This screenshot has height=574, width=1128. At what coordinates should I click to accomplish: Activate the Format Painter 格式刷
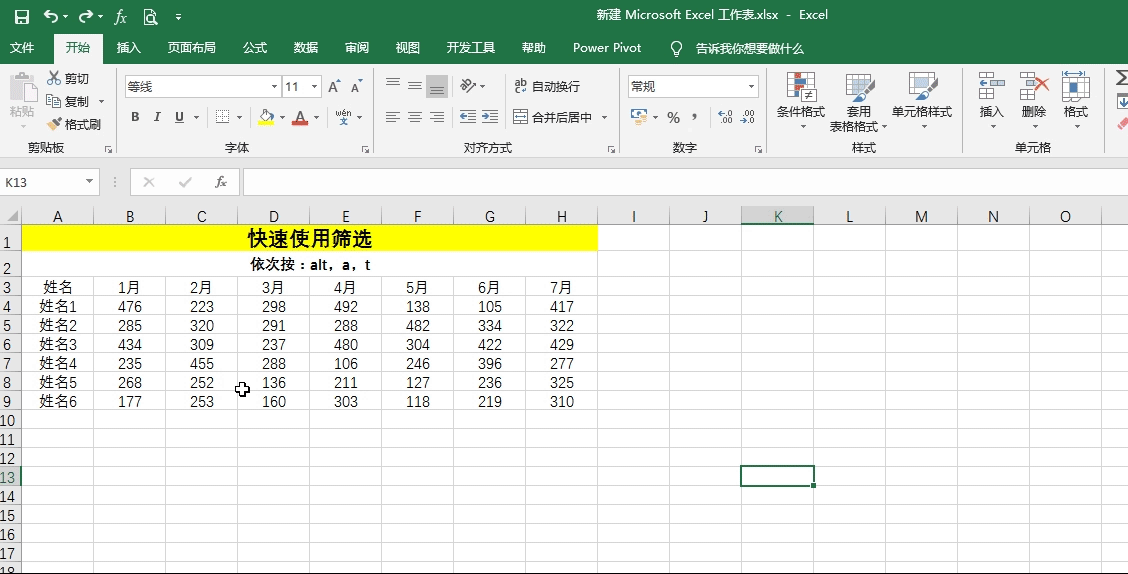click(x=74, y=124)
